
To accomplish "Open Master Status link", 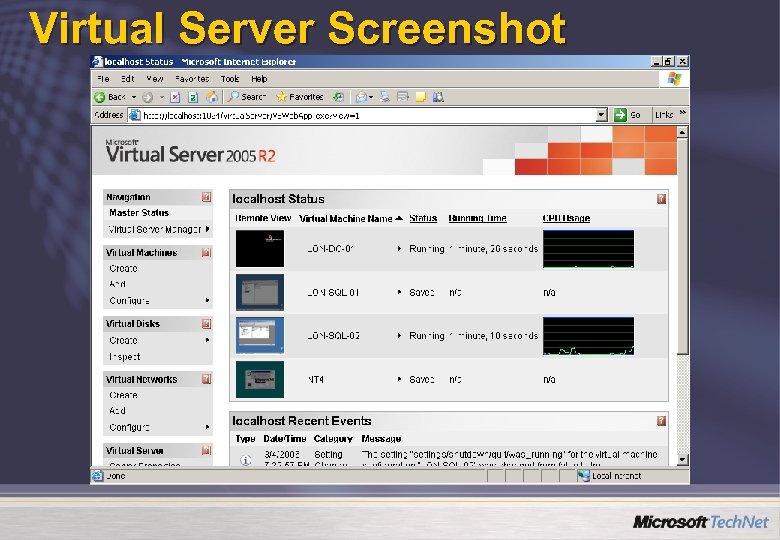I will (139, 213).
